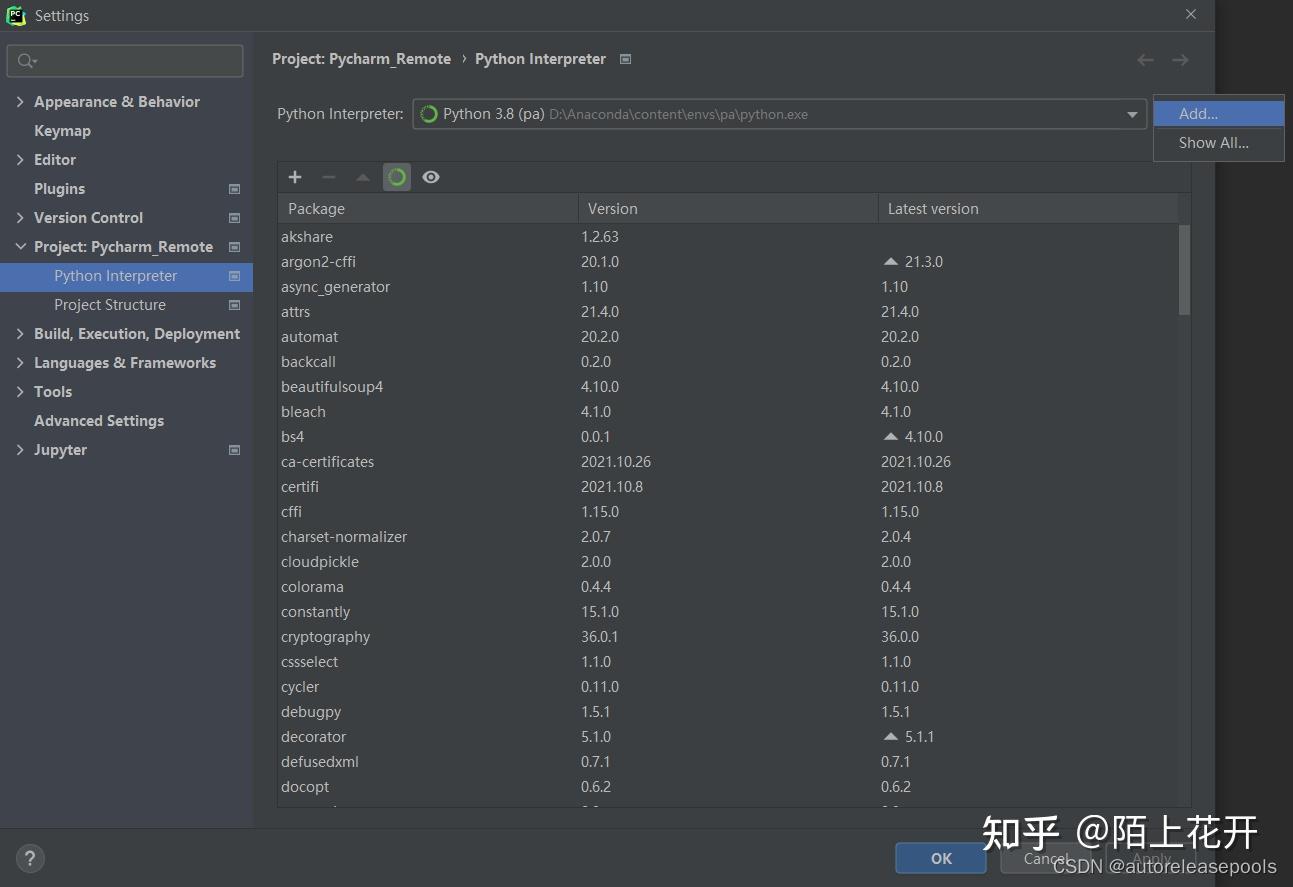Image resolution: width=1293 pixels, height=887 pixels.
Task: Click the settings search field
Action: click(x=124, y=60)
